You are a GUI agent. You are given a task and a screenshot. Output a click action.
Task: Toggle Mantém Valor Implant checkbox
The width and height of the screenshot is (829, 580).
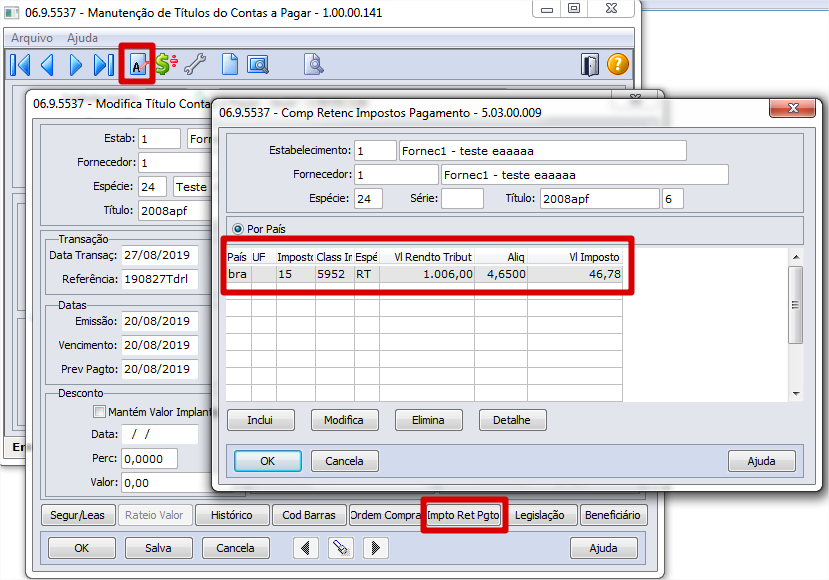coord(99,411)
